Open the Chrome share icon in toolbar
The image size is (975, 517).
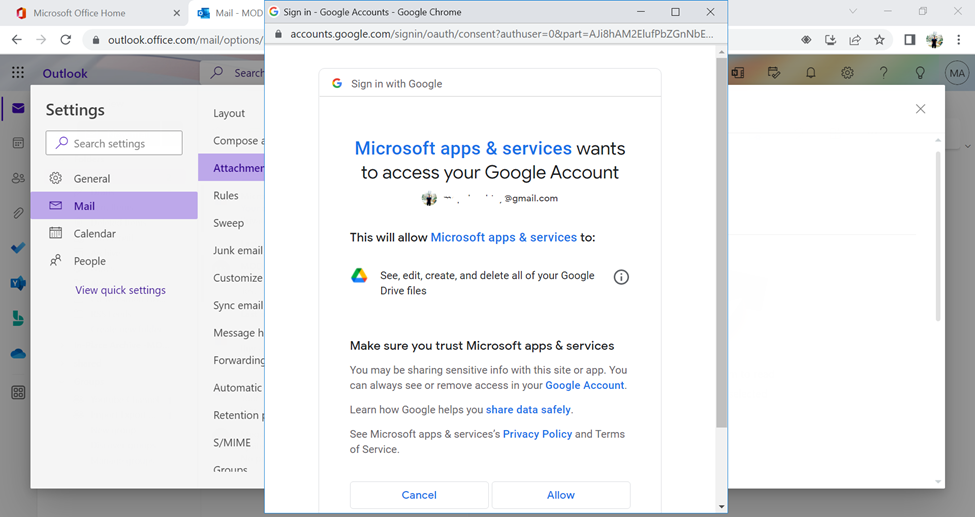click(x=855, y=40)
